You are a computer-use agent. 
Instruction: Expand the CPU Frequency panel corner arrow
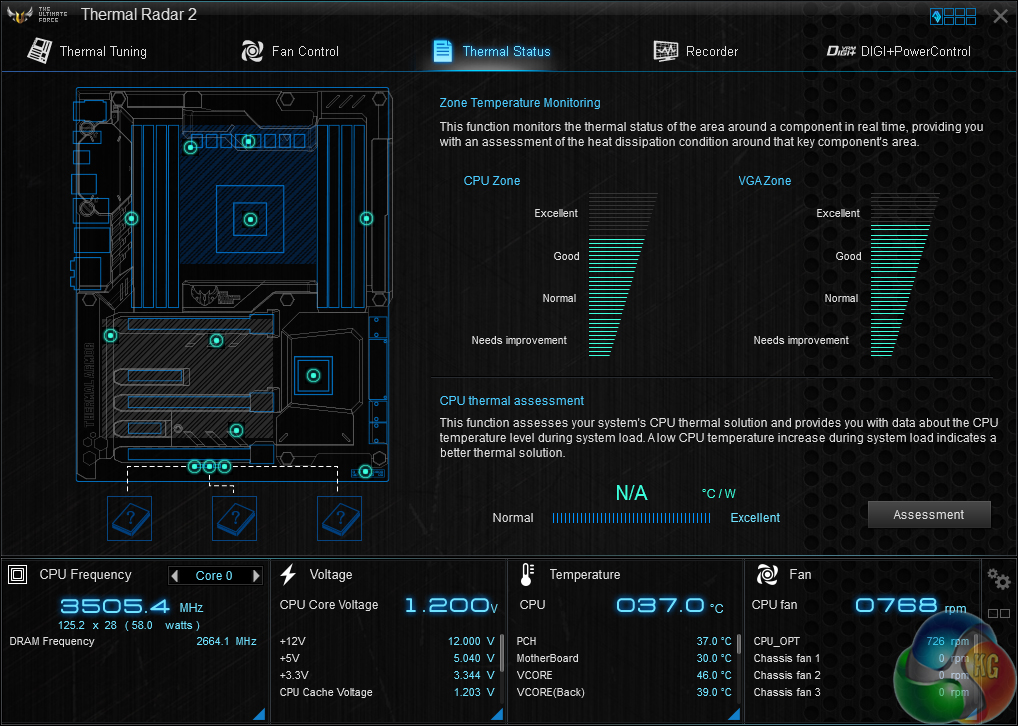(259, 714)
